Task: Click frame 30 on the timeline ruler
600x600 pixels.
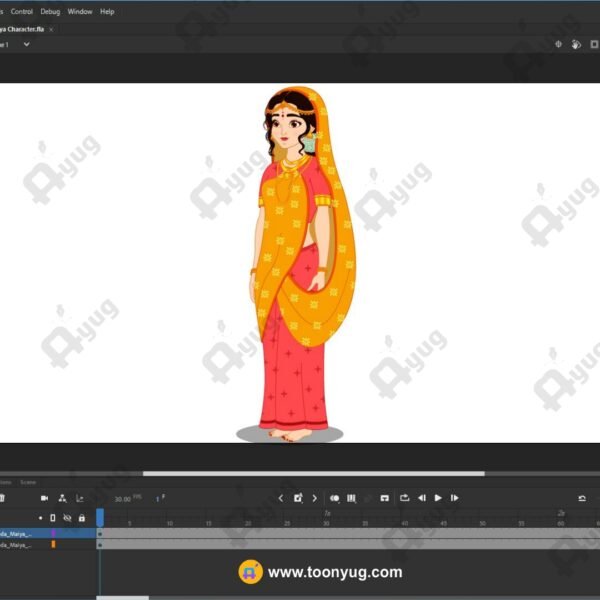Action: coord(326,523)
